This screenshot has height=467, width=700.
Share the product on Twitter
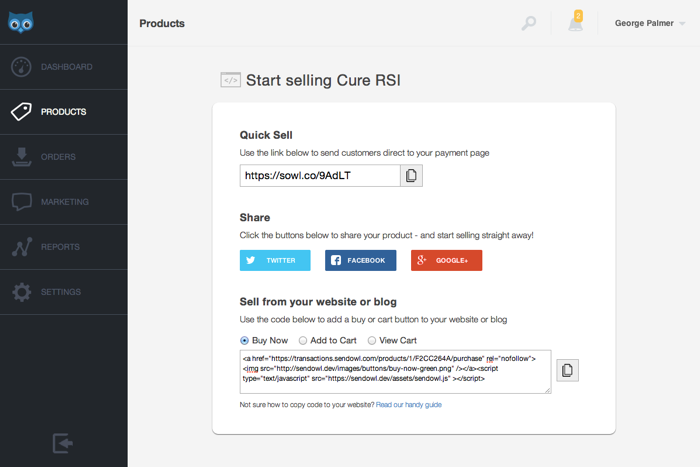[275, 260]
